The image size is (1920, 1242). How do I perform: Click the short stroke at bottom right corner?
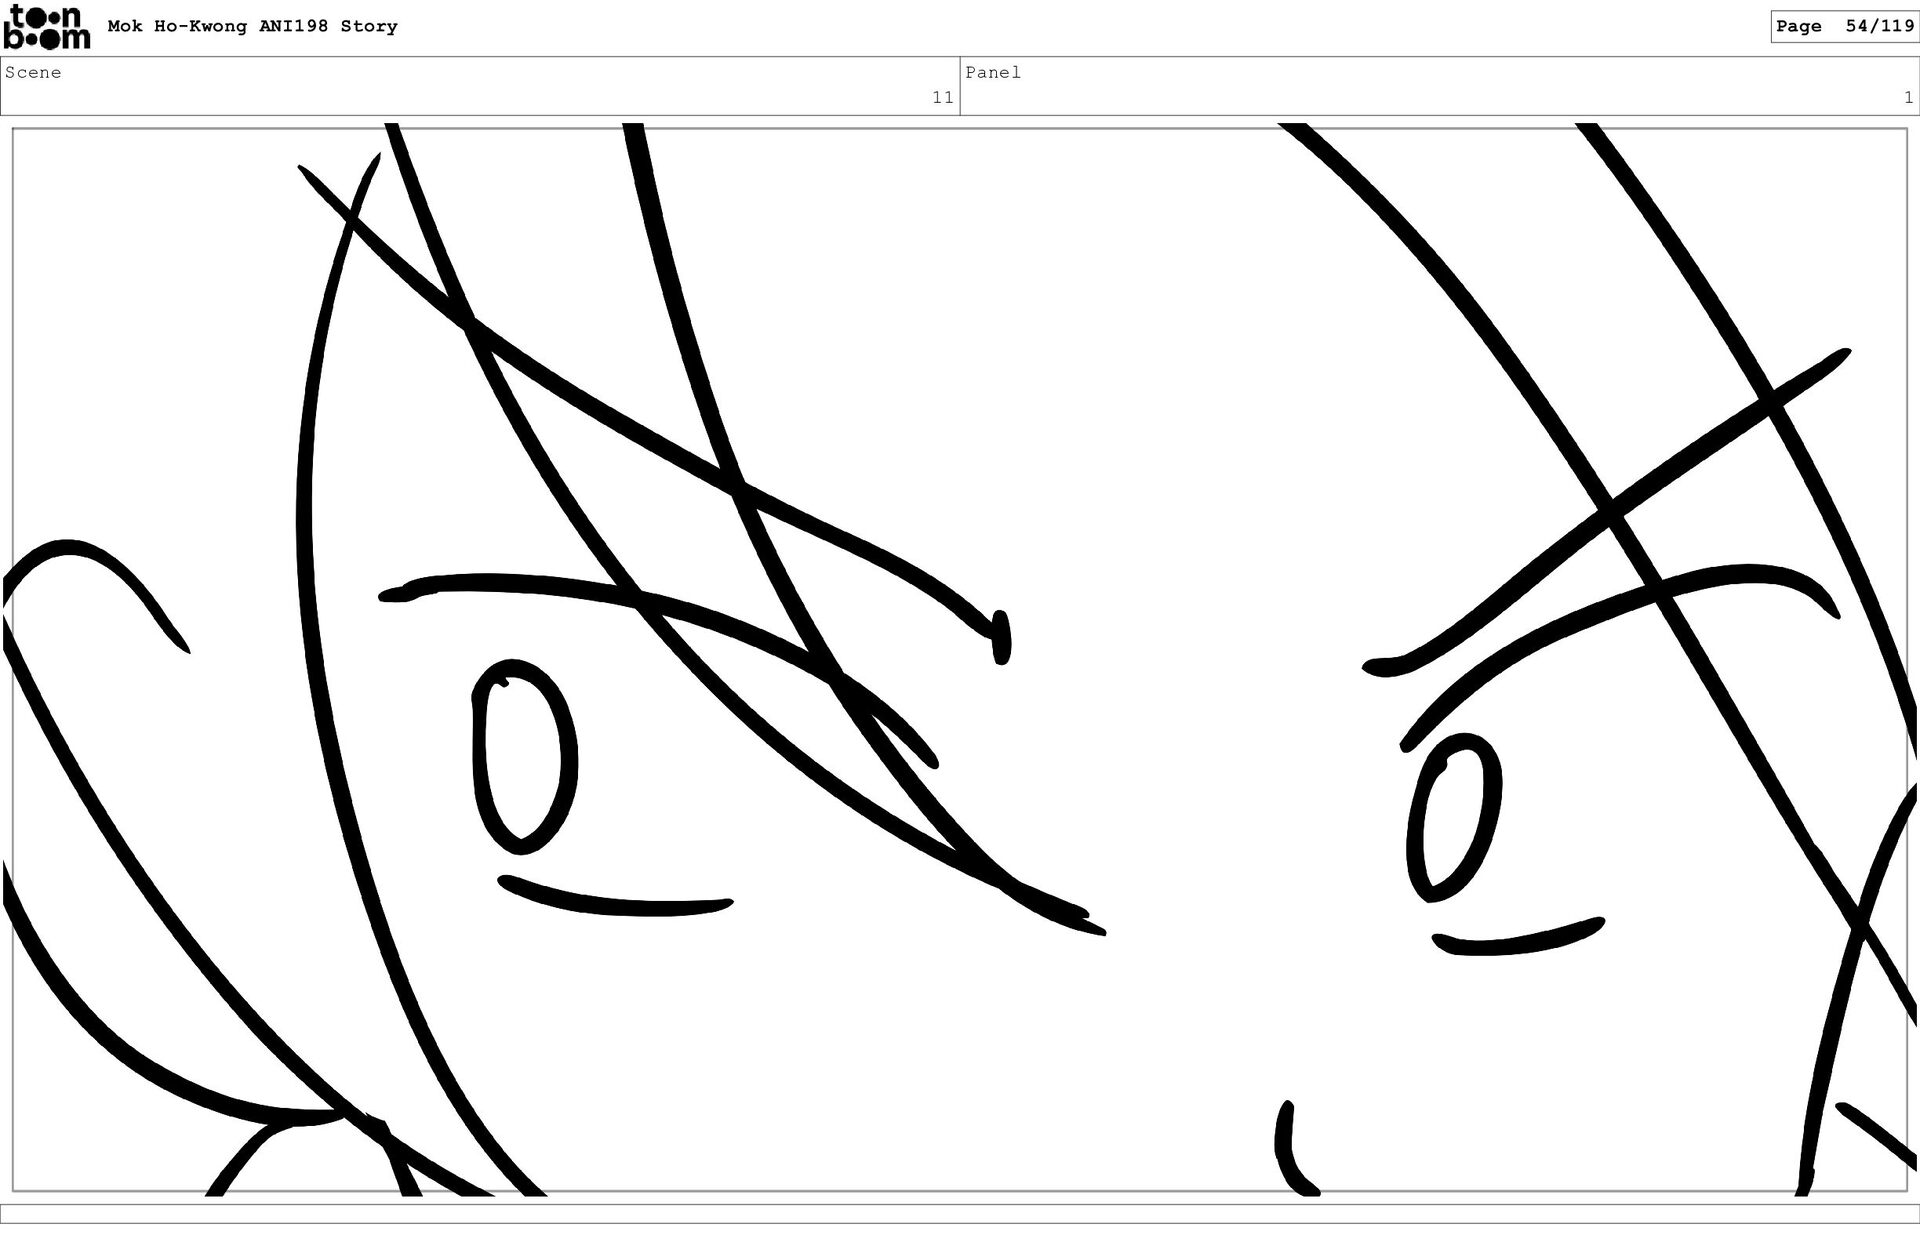pos(1875,1135)
